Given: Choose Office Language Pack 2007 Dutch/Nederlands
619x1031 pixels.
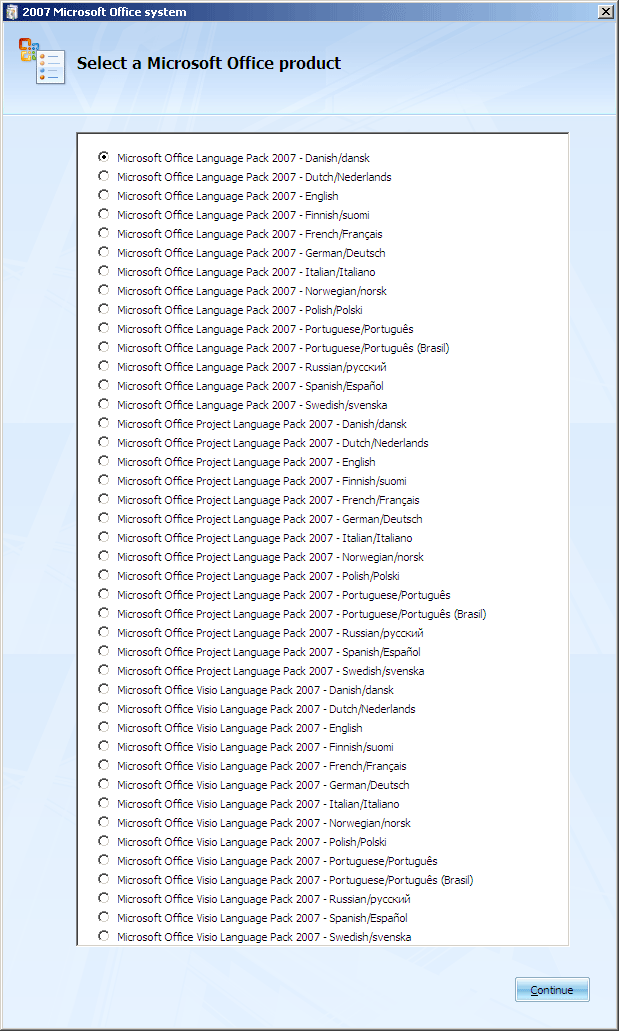Looking at the screenshot, I should 103,176.
